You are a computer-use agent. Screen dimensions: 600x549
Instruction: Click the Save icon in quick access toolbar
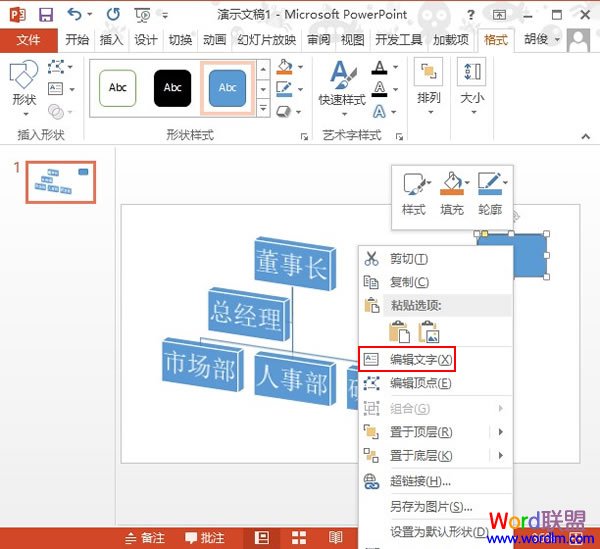[46, 15]
